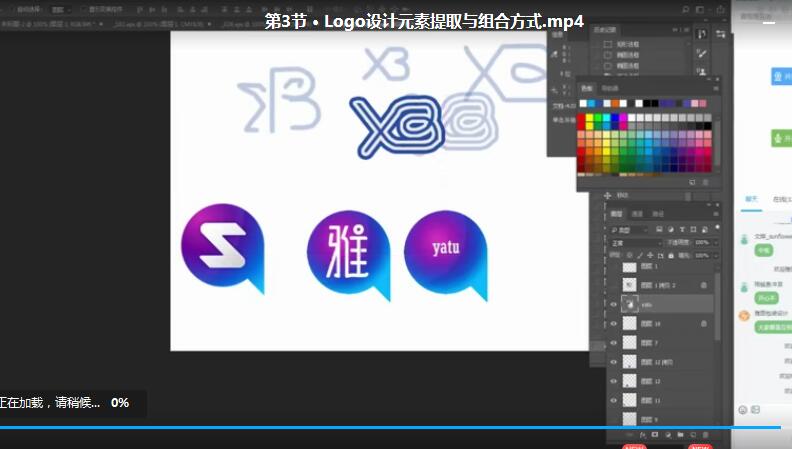Toggle the Show Transform Controls checkbox
The height and width of the screenshot is (449, 792).
pos(82,8)
